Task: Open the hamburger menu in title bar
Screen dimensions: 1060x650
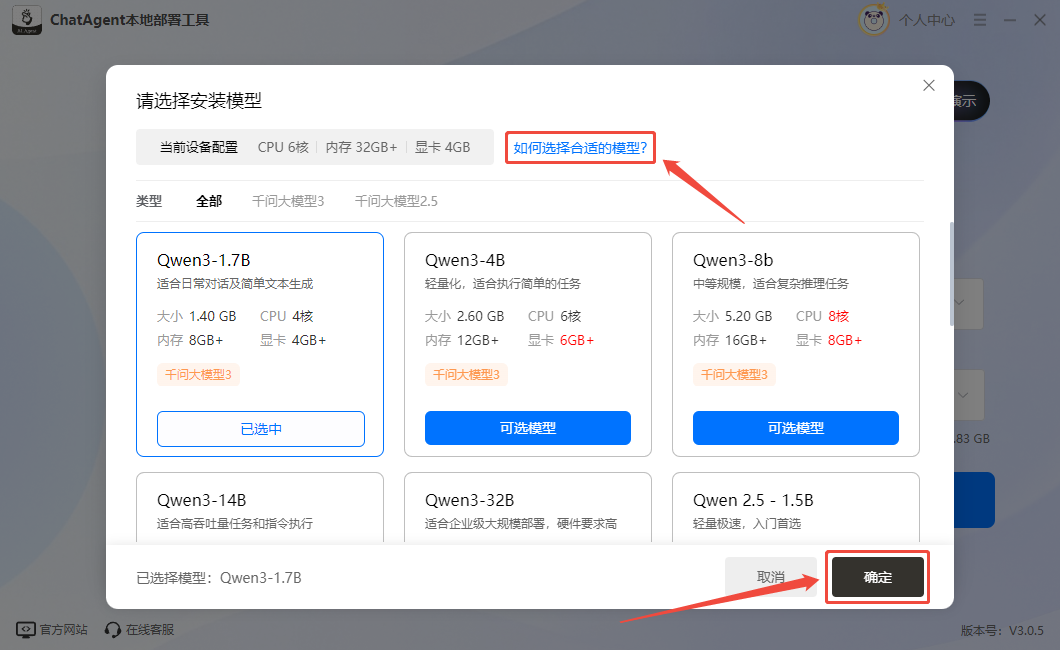Action: (978, 20)
